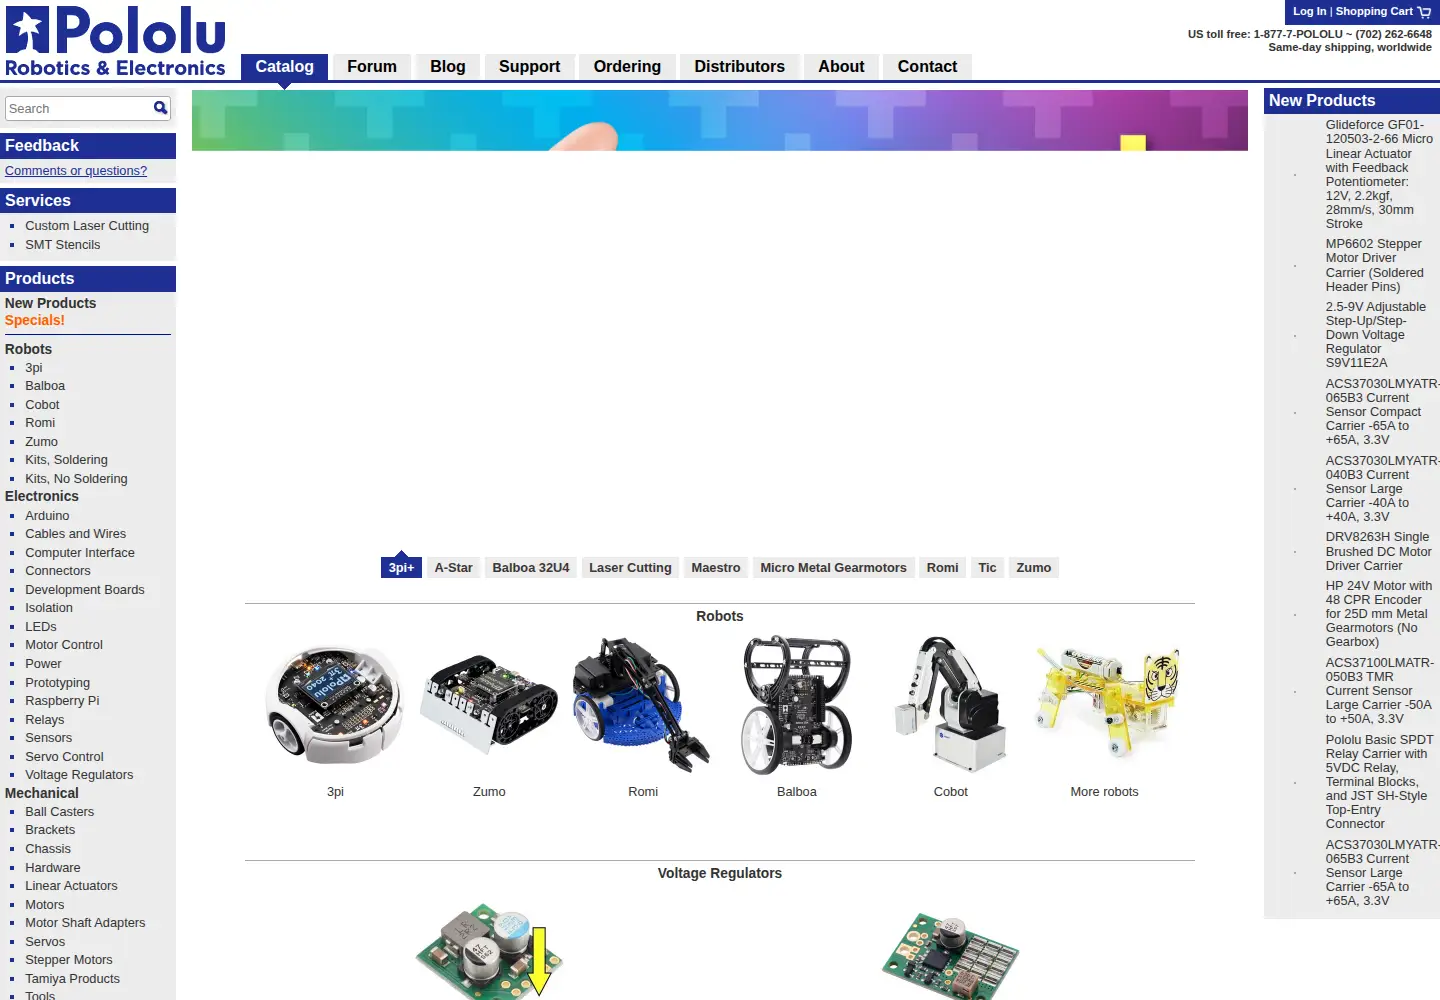The width and height of the screenshot is (1440, 1000).
Task: Open the Voltage Regulators sidebar link
Action: tap(79, 775)
